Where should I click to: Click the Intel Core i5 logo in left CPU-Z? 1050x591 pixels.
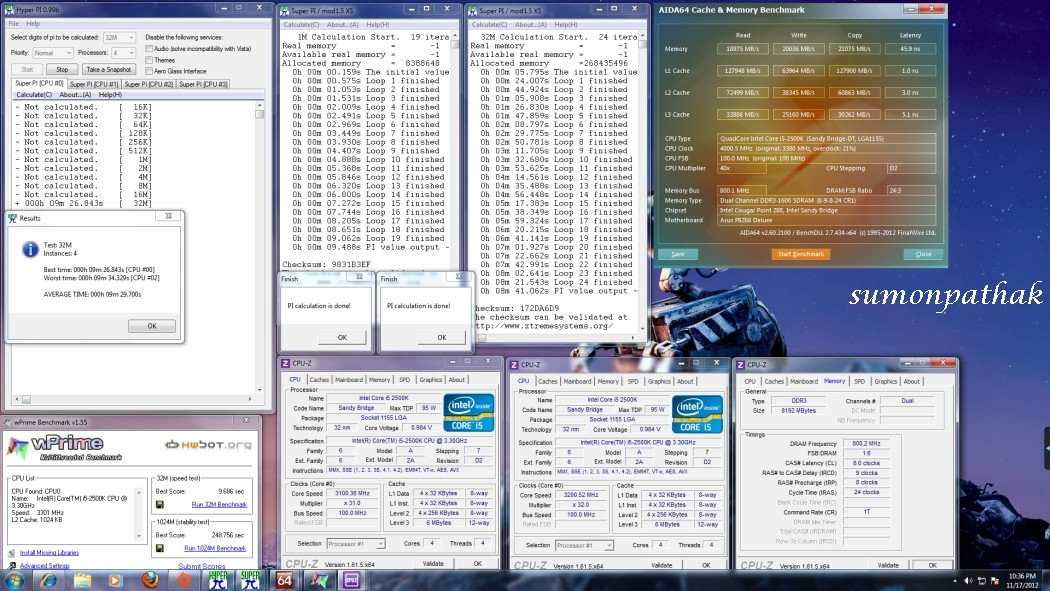468,412
